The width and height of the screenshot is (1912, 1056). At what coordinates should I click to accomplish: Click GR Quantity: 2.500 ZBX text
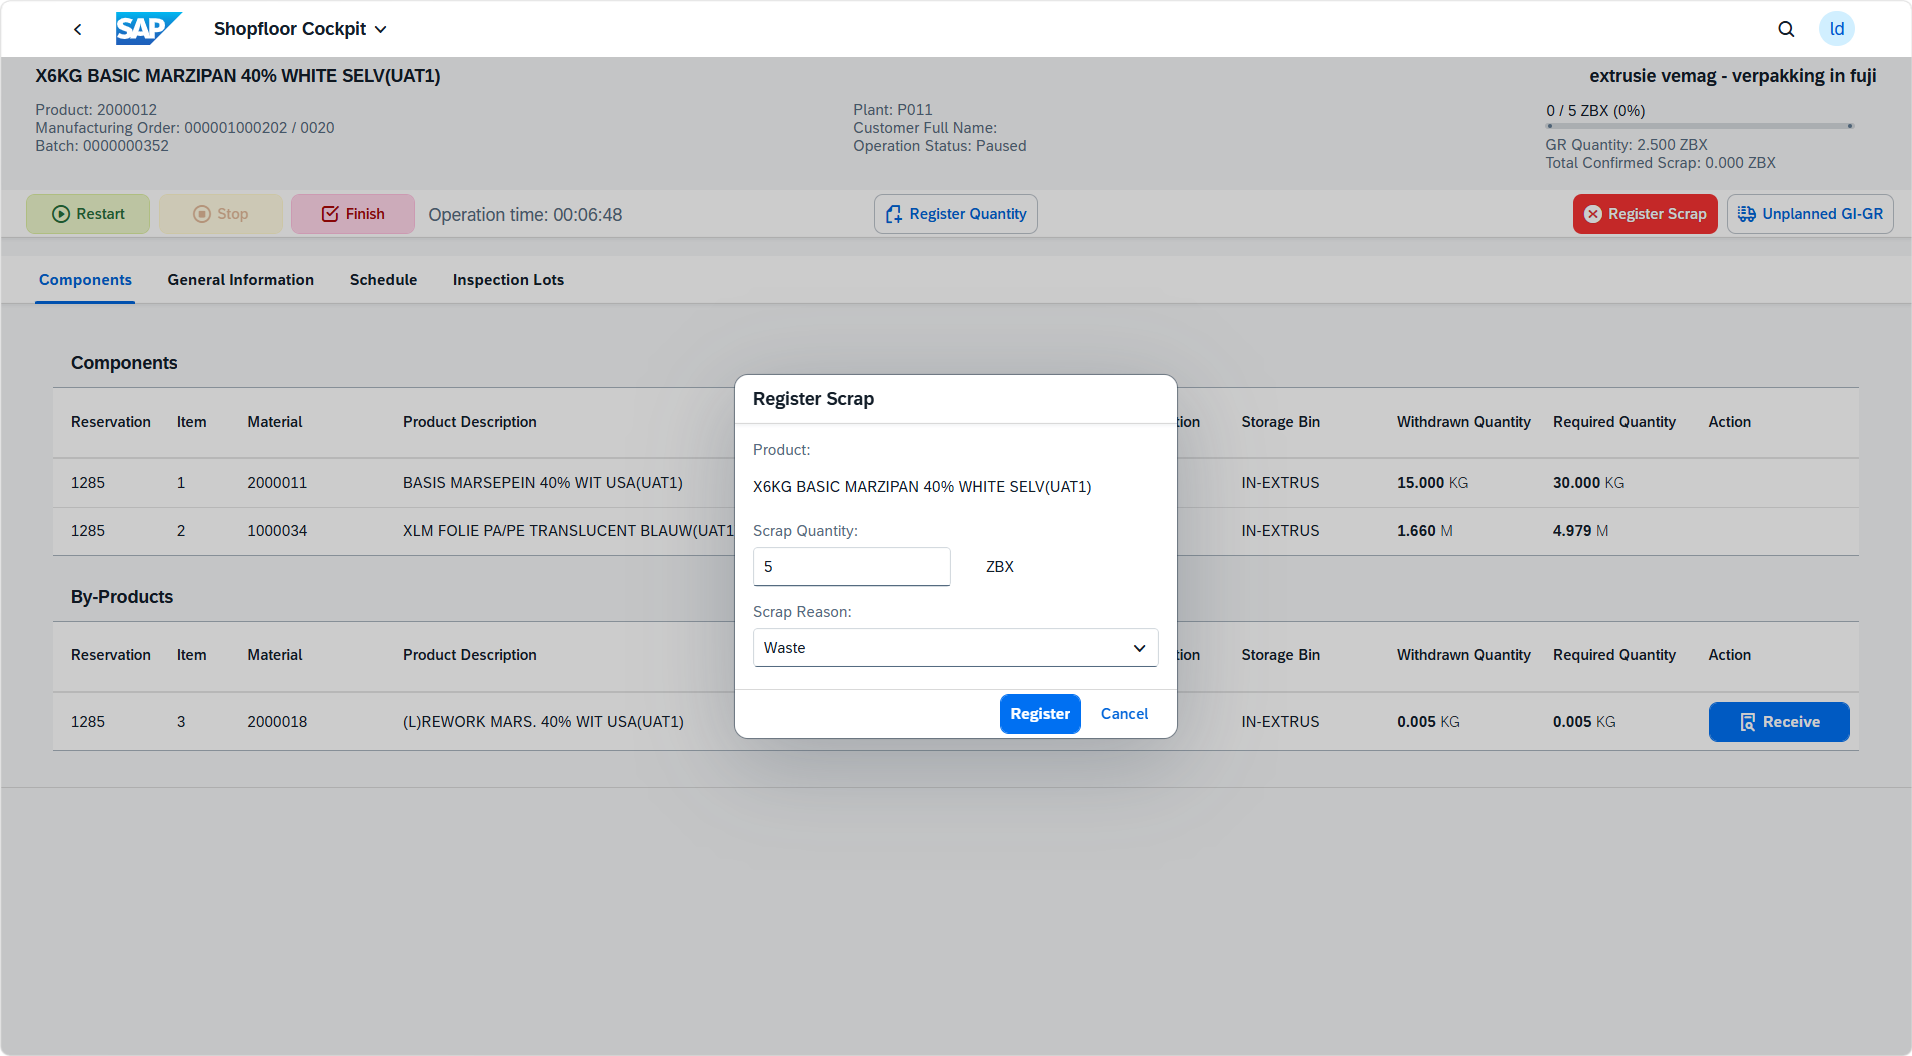click(x=1627, y=145)
